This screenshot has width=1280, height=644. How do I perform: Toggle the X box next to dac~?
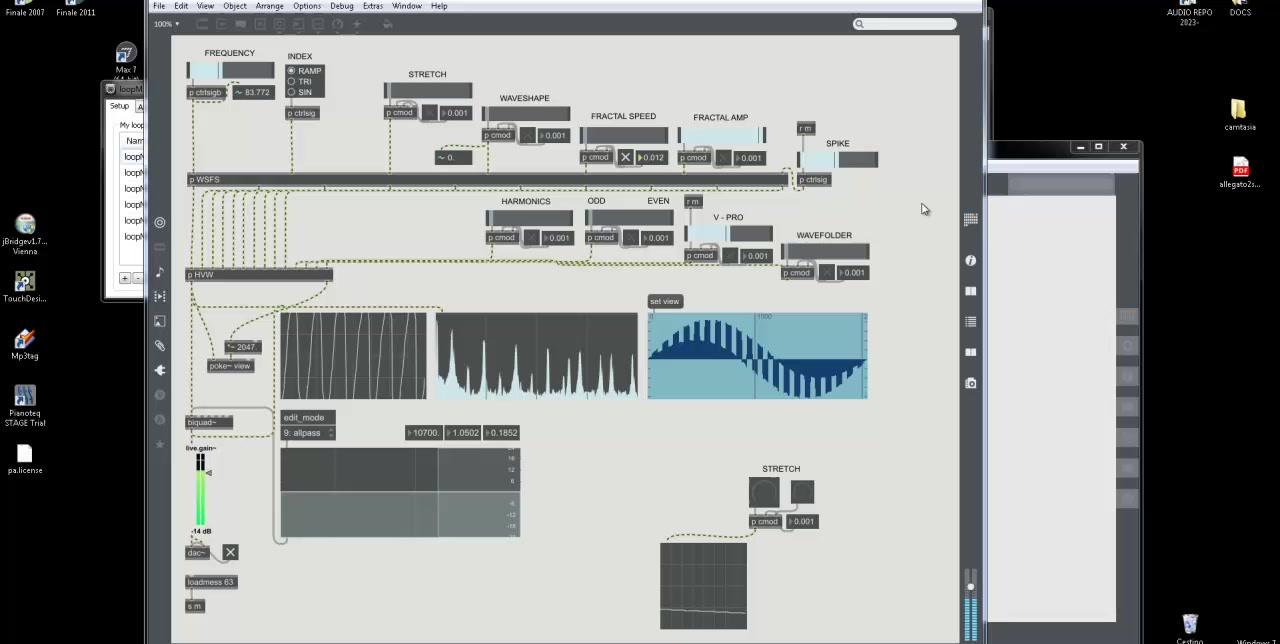tap(230, 552)
